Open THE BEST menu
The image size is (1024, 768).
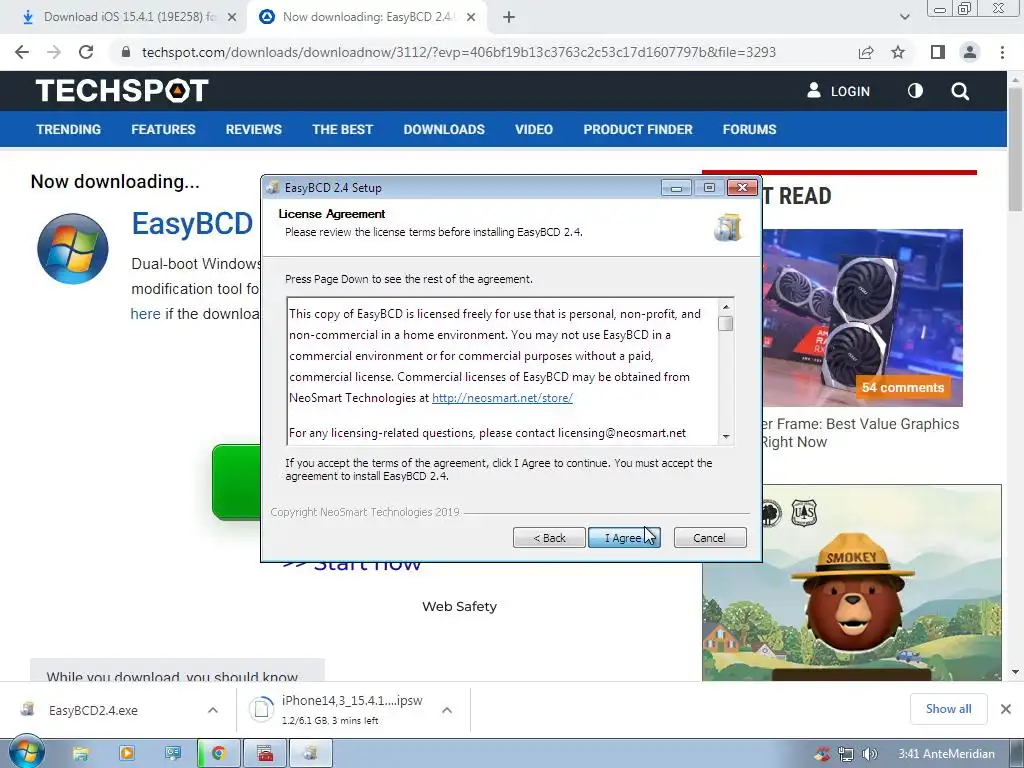[x=342, y=129]
